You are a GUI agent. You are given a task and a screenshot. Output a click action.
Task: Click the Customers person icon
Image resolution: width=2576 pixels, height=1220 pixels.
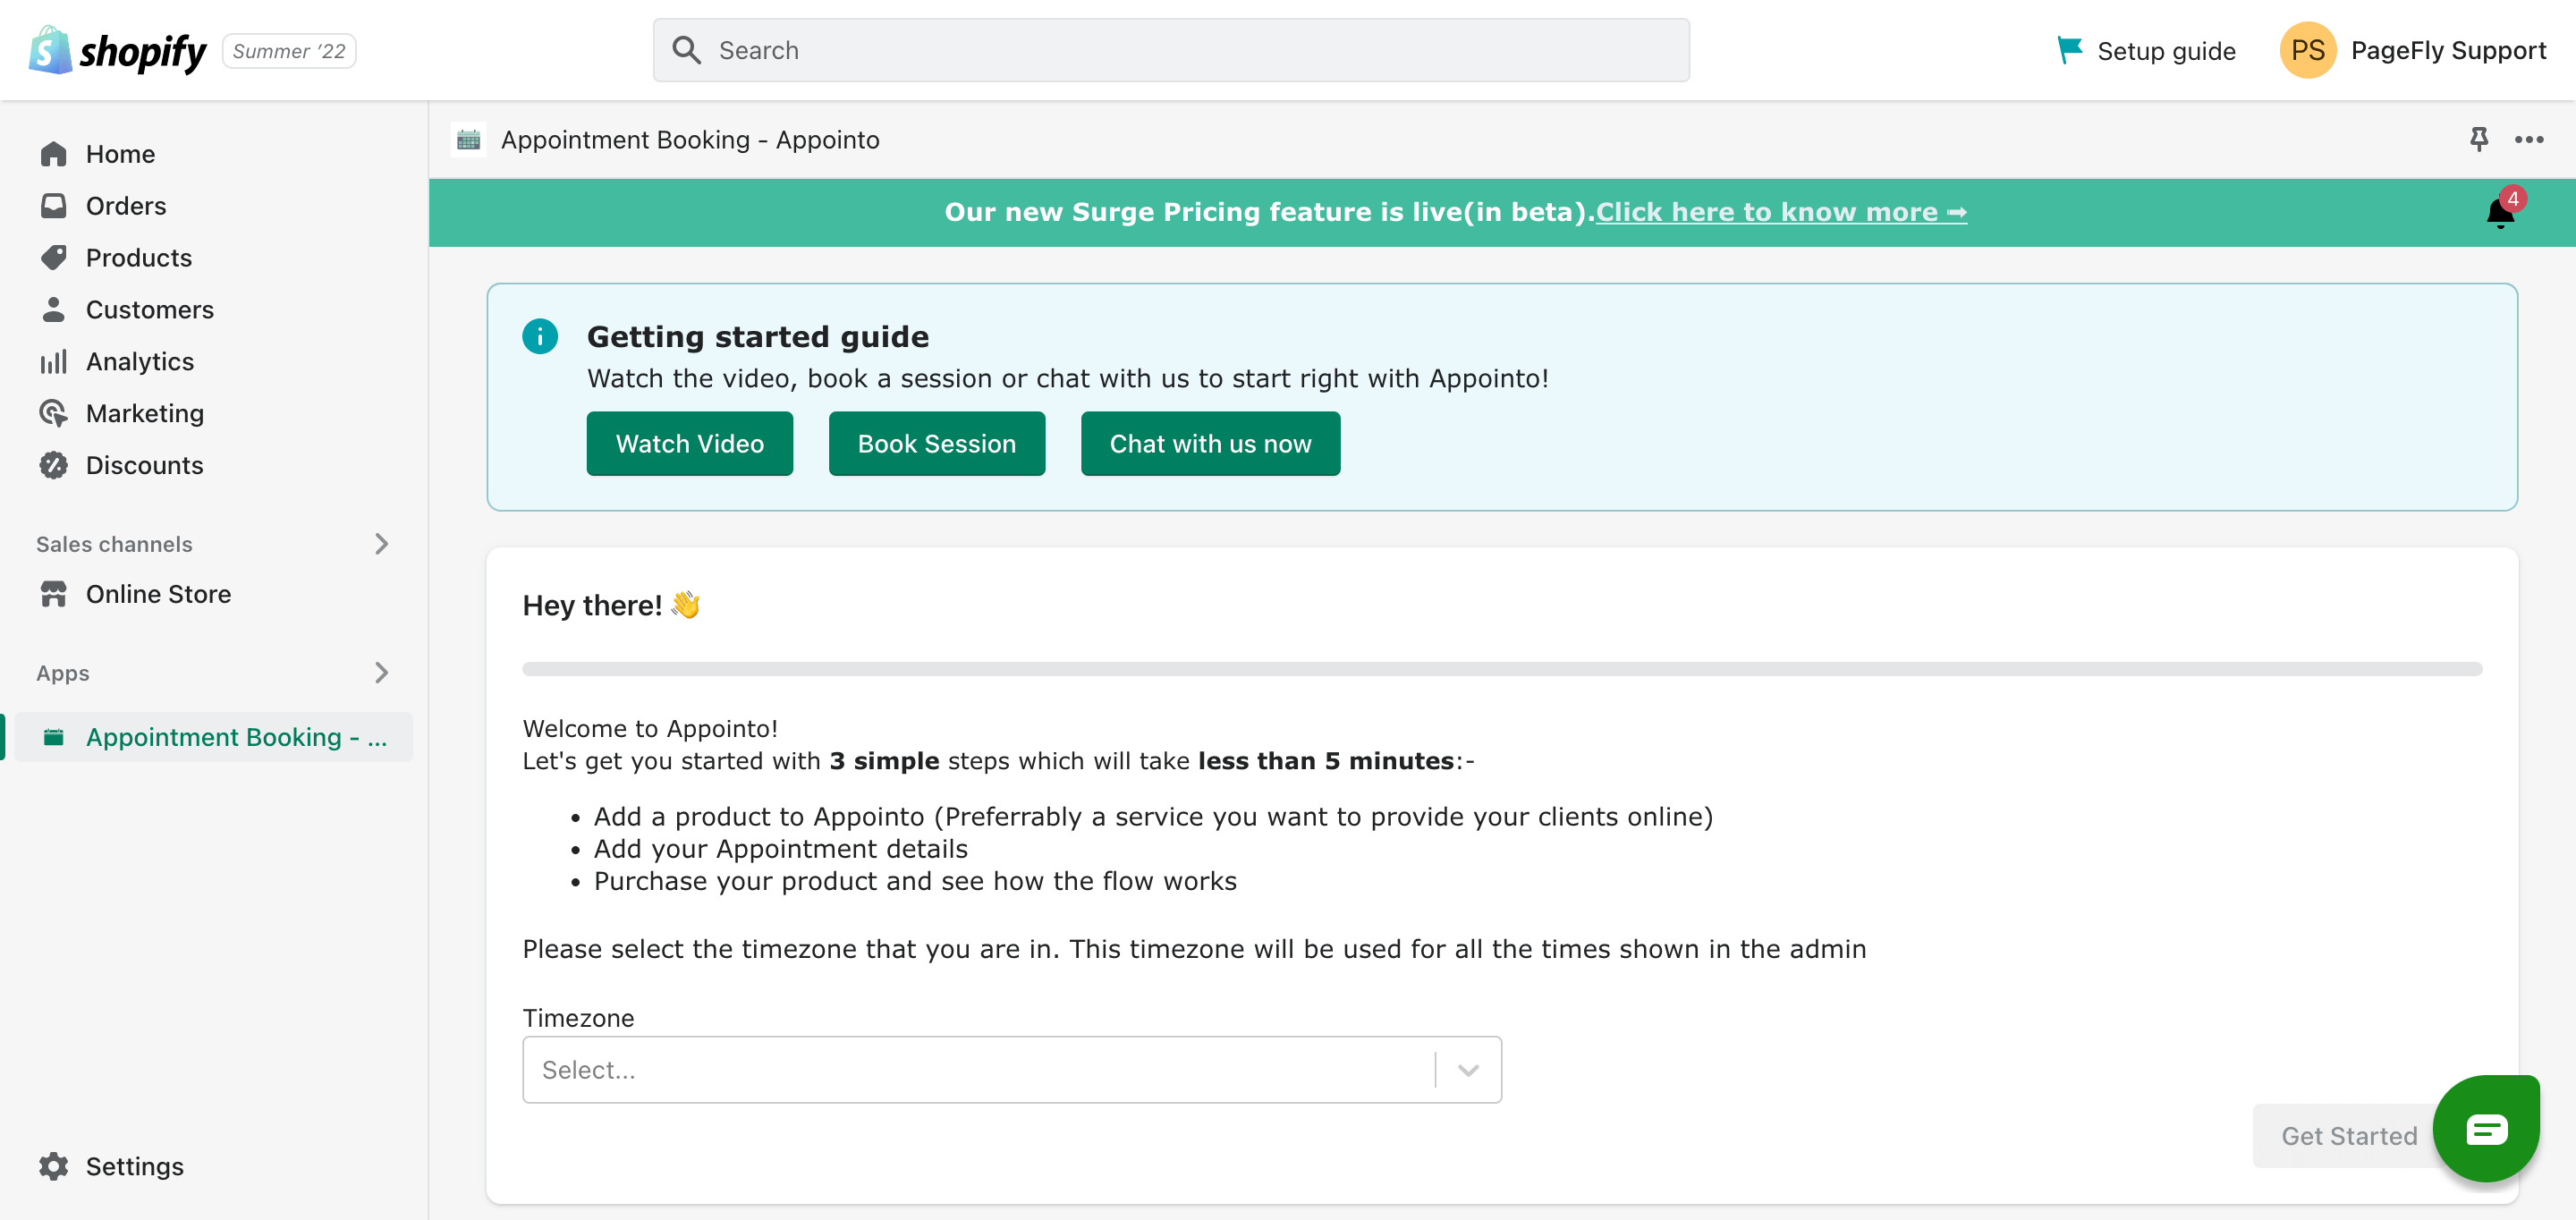[x=53, y=310]
